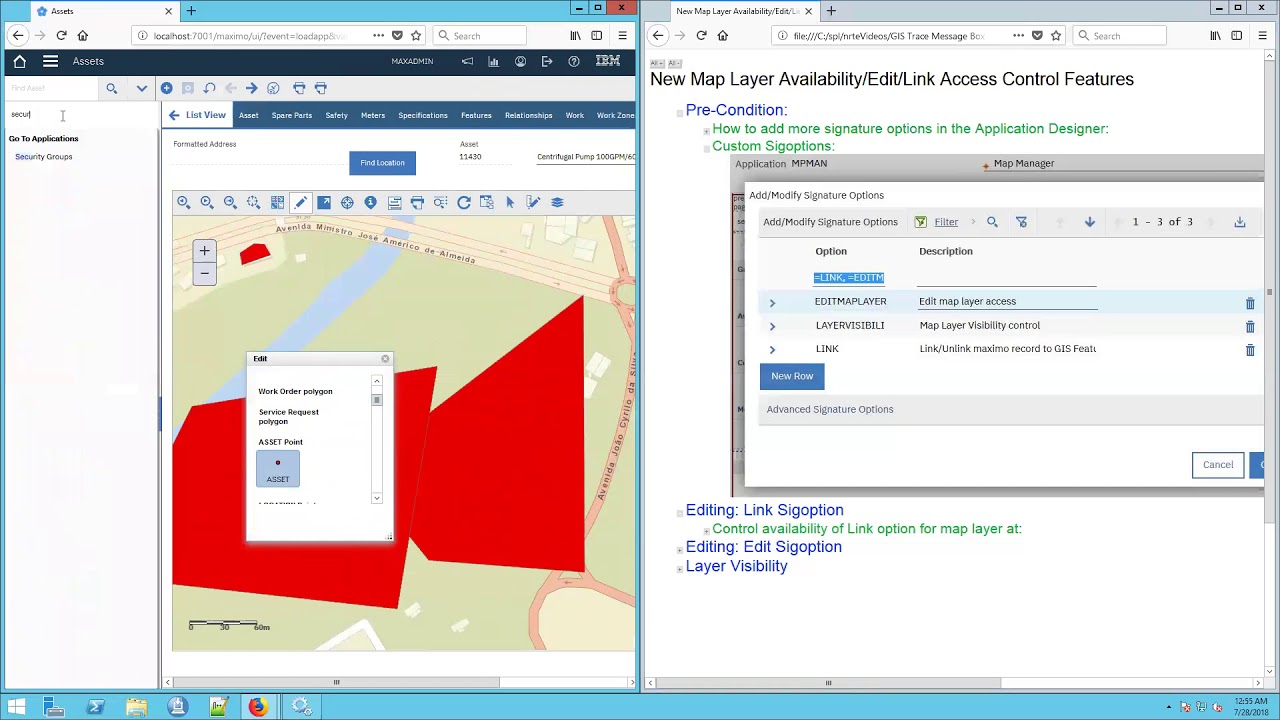This screenshot has width=1280, height=720.
Task: Open dropdown arrow next to Find Asset
Action: [141, 88]
